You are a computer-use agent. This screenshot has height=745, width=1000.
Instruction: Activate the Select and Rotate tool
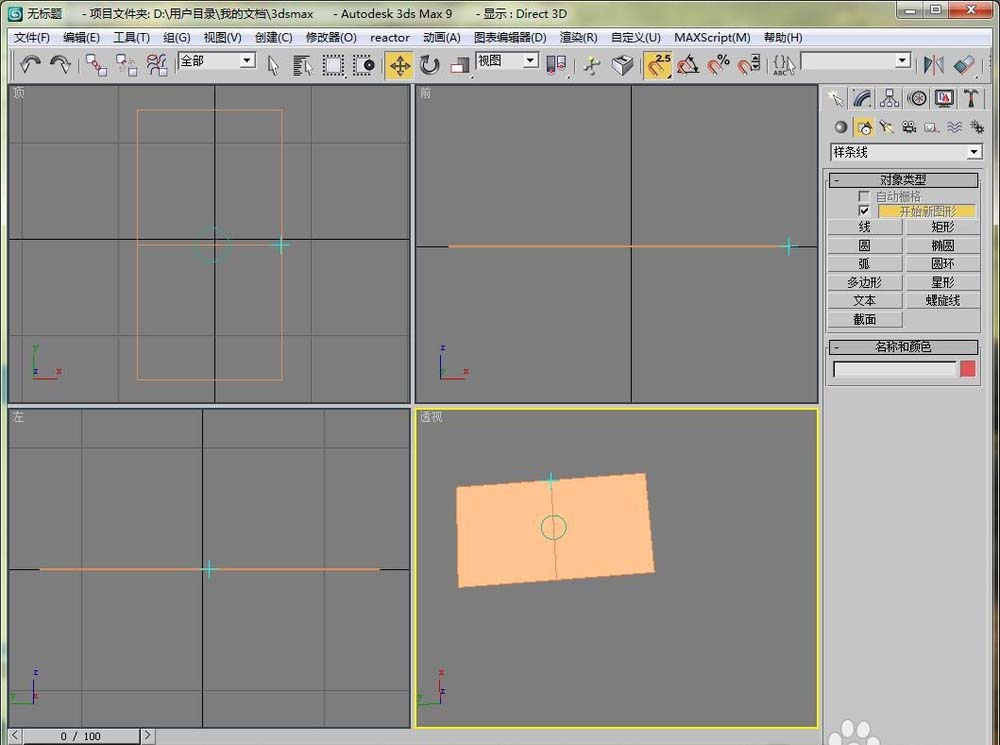[430, 65]
